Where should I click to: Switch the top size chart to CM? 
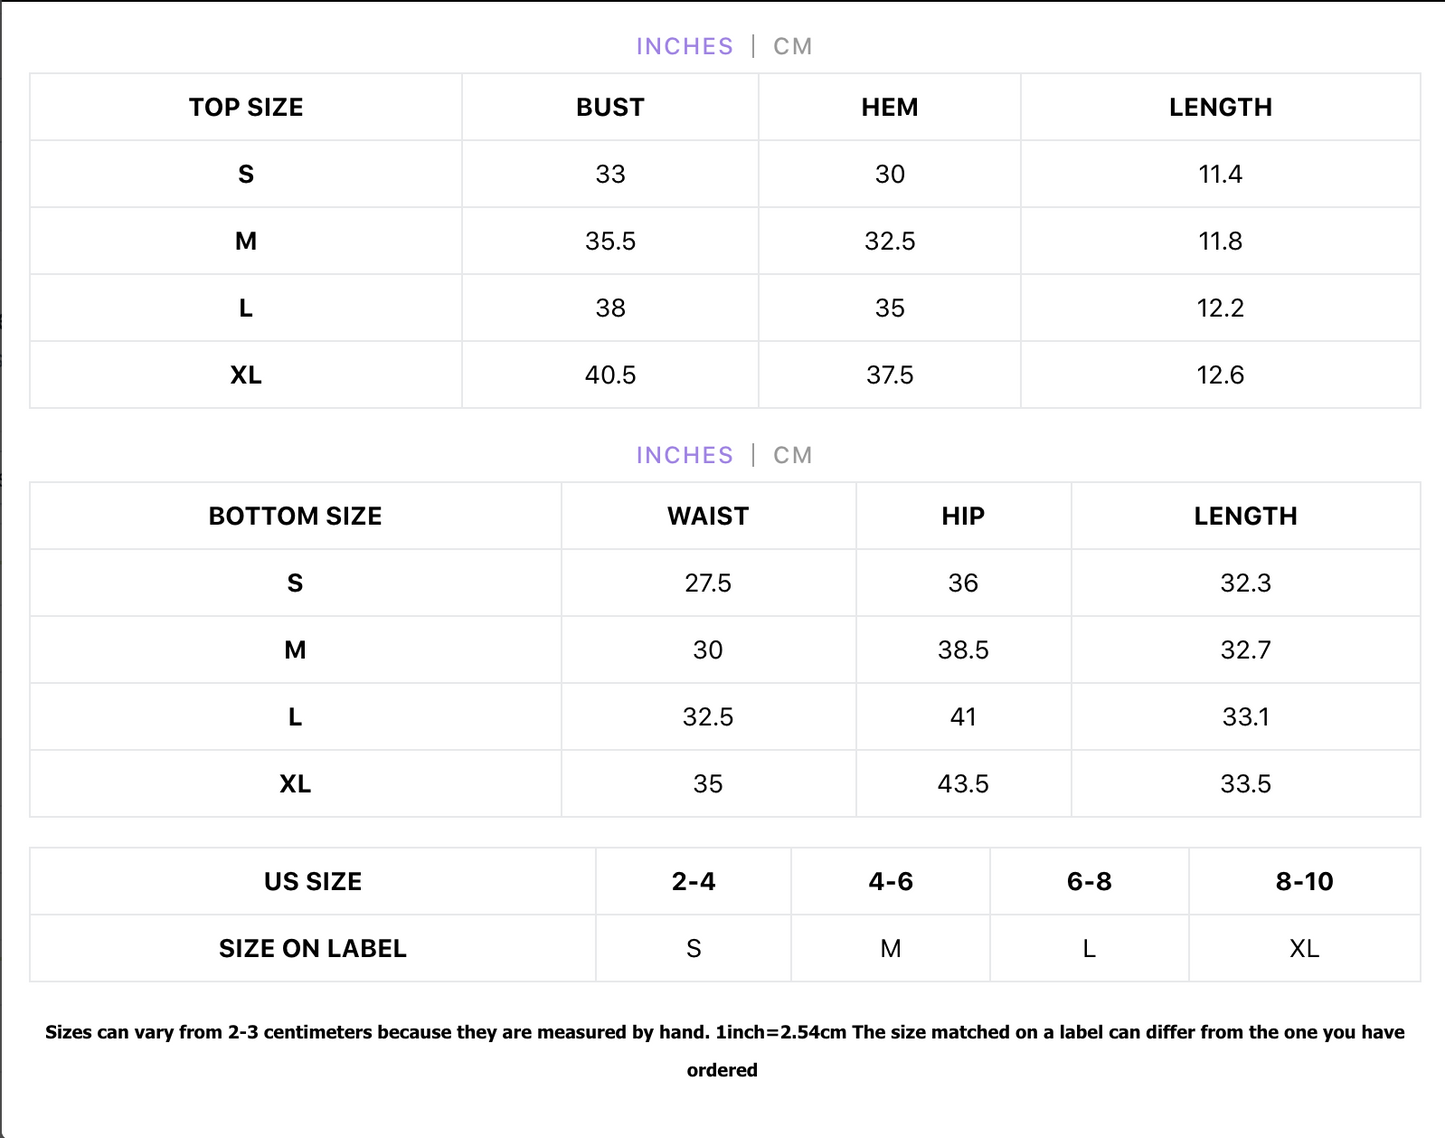(x=792, y=47)
